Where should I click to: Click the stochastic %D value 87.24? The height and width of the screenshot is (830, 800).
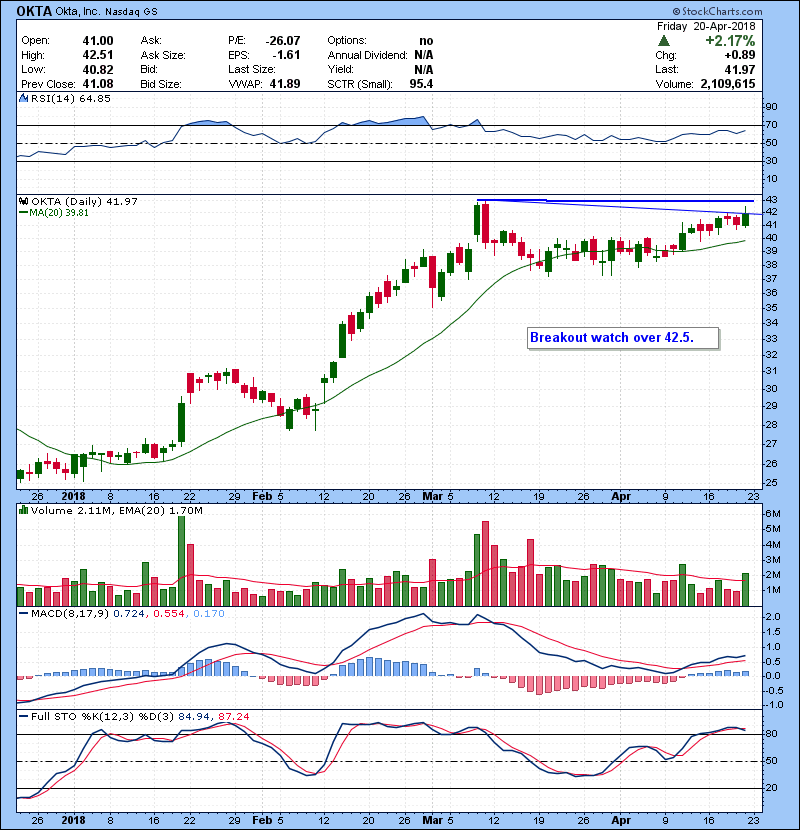pos(233,716)
